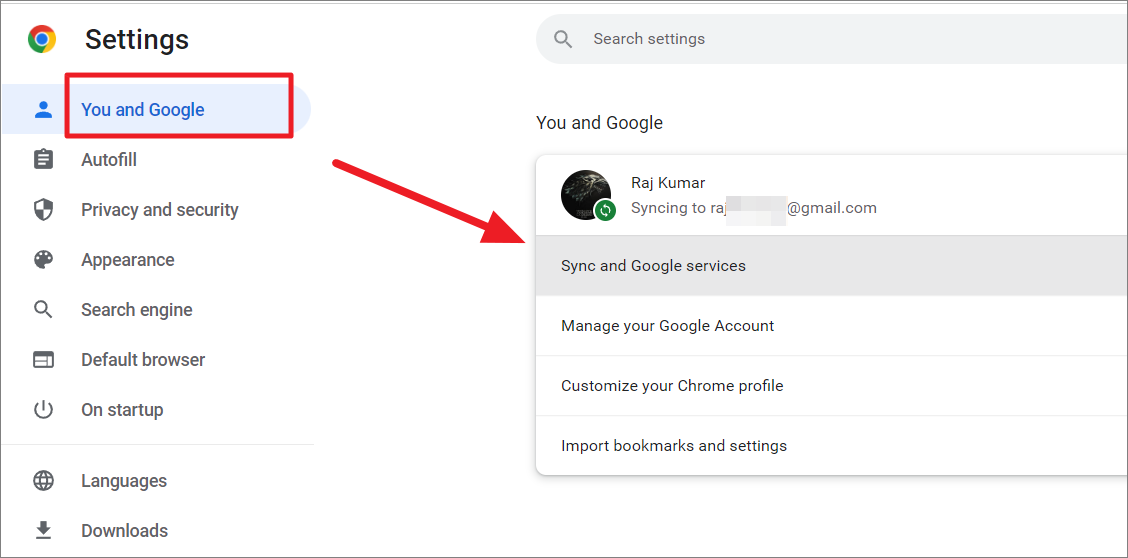The width and height of the screenshot is (1128, 558).
Task: Open Languages settings
Action: [x=124, y=480]
